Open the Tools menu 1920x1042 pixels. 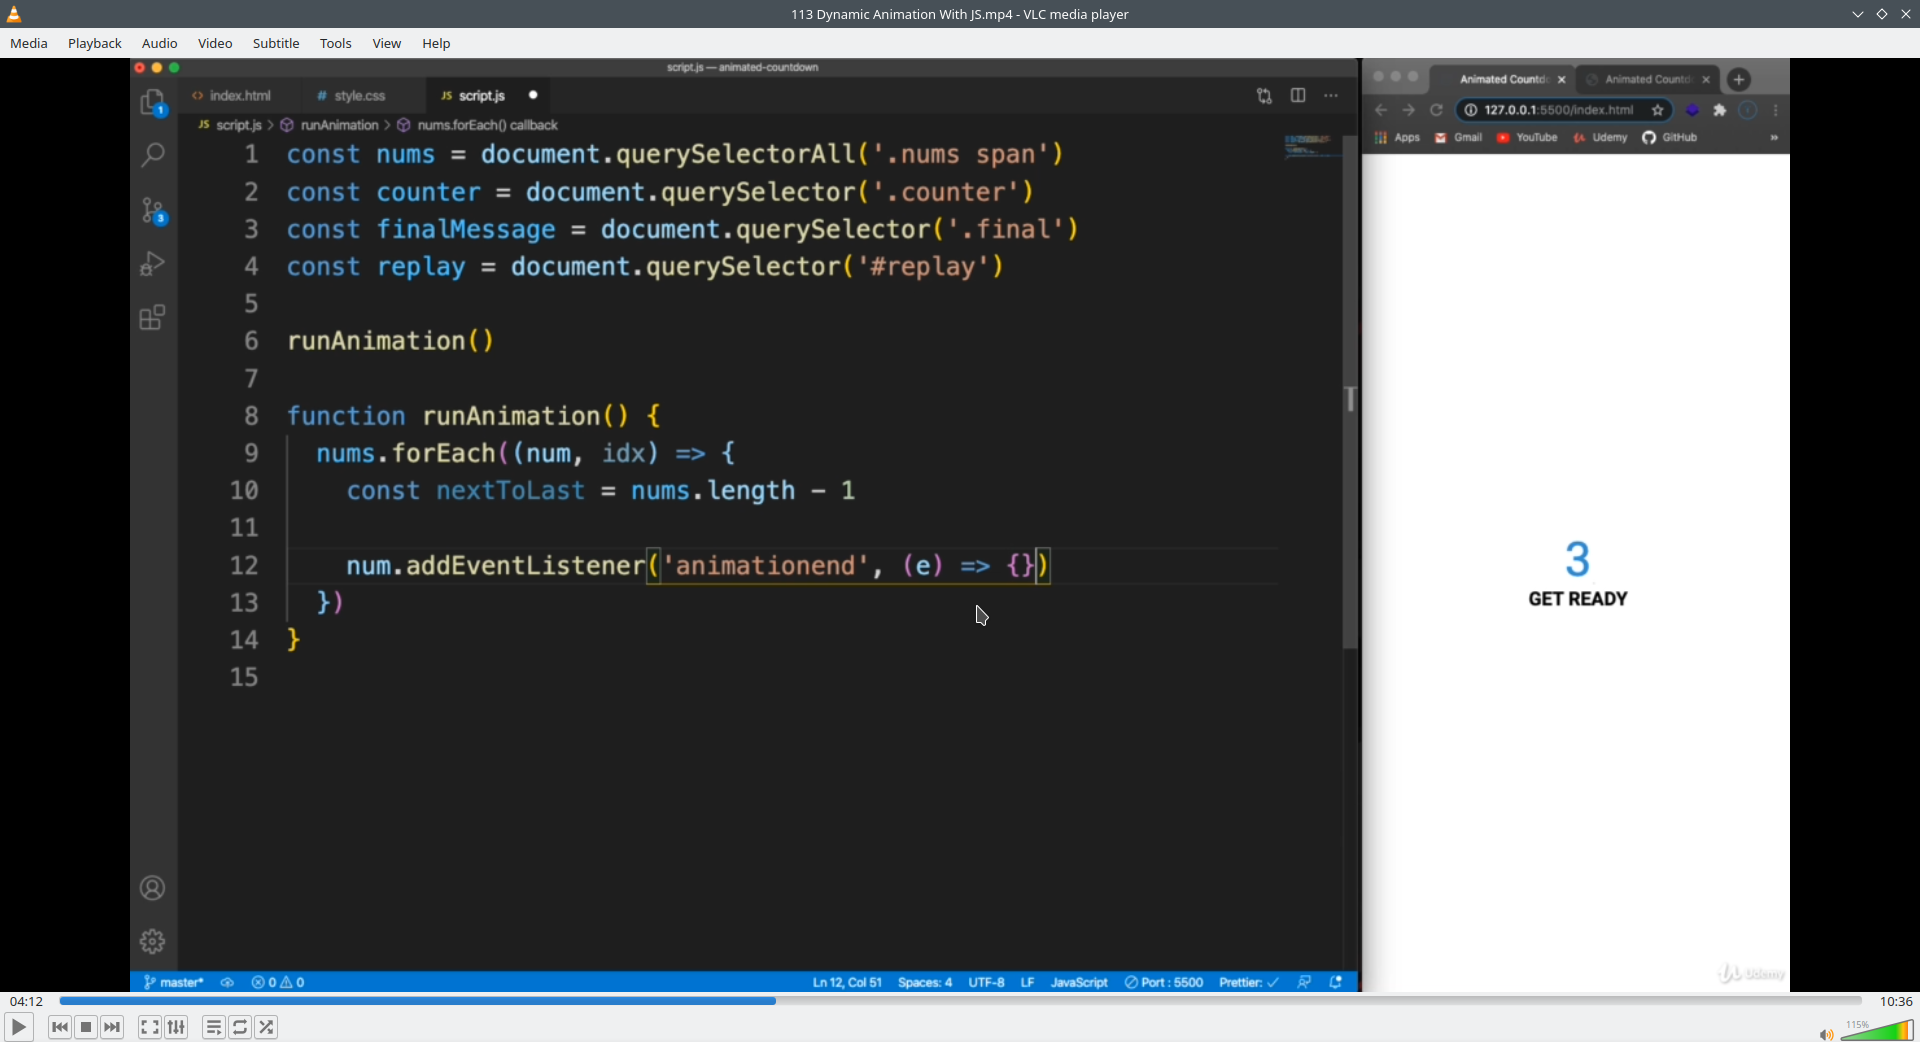[x=336, y=43]
